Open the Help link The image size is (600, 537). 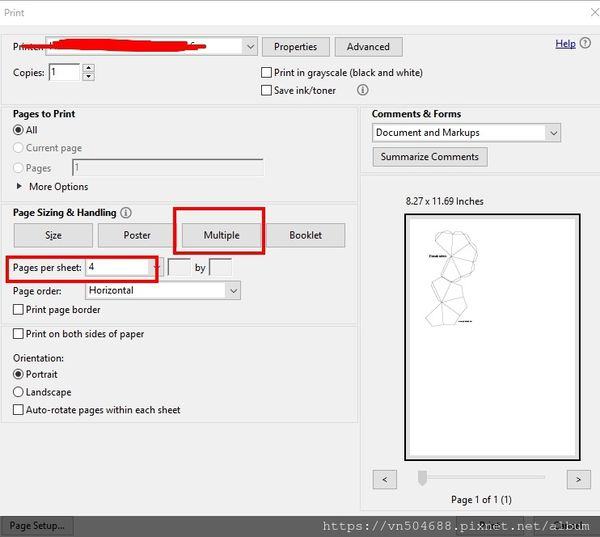(565, 44)
